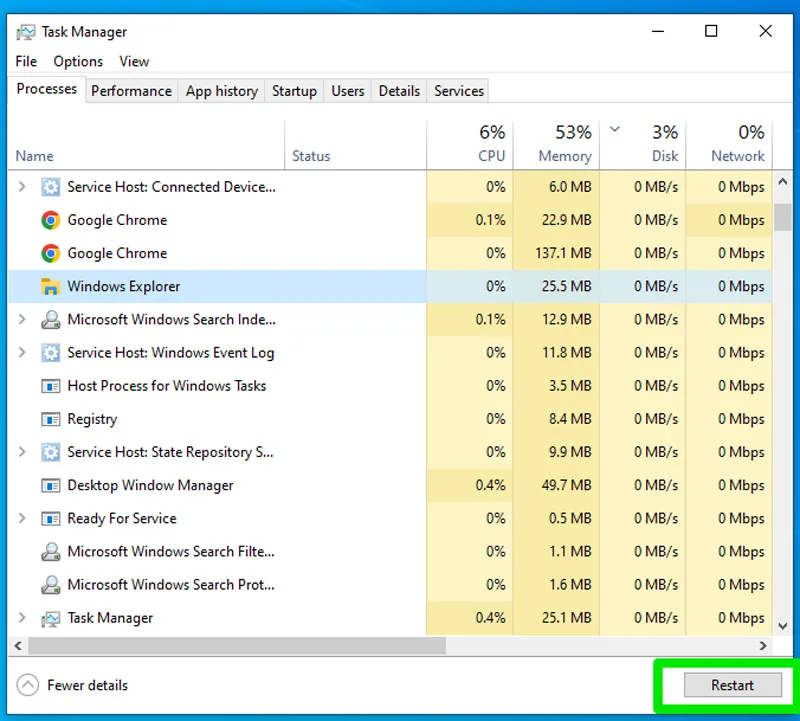Click the Desktop Window Manager icon
The height and width of the screenshot is (721, 800).
pyautogui.click(x=50, y=485)
